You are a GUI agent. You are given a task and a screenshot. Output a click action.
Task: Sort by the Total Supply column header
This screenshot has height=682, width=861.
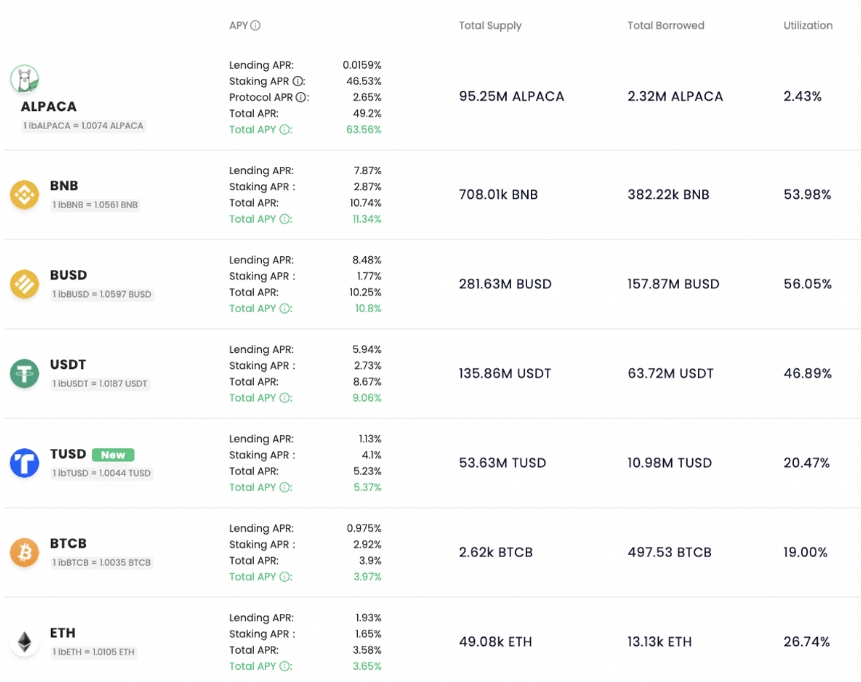[490, 26]
